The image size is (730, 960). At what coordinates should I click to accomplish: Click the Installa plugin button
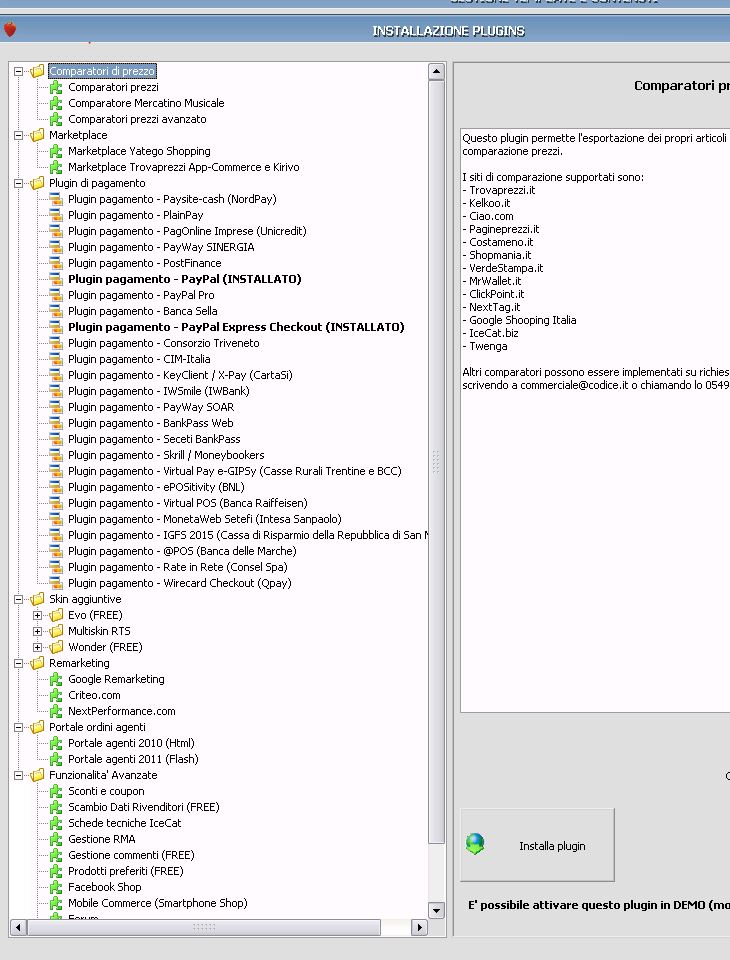point(537,845)
